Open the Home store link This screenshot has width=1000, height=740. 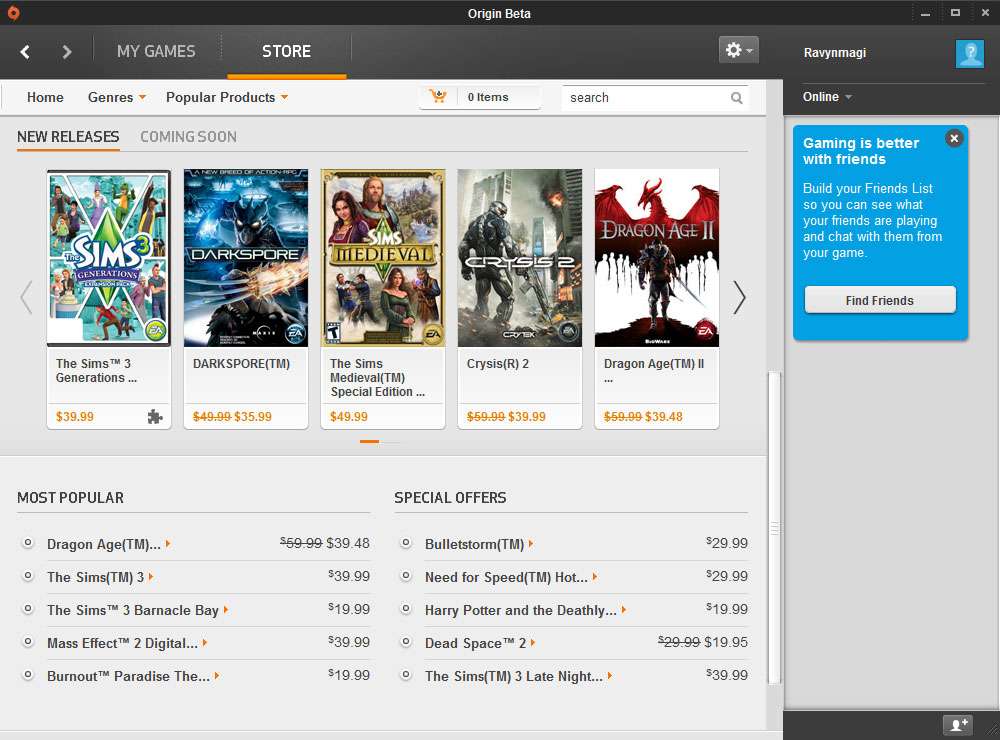point(45,97)
